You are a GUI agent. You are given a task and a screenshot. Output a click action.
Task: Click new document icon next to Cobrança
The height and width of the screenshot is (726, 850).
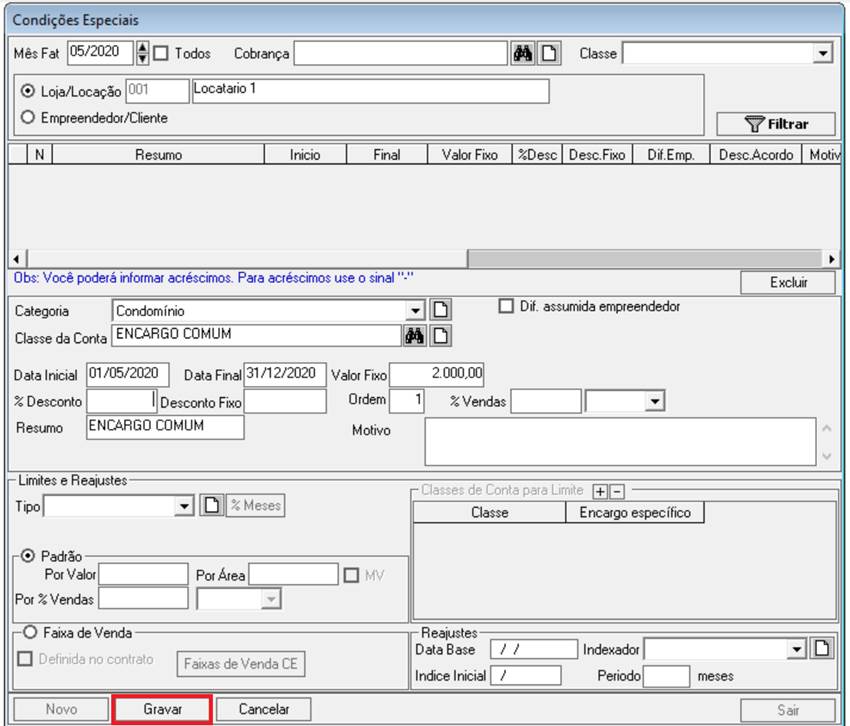point(549,54)
